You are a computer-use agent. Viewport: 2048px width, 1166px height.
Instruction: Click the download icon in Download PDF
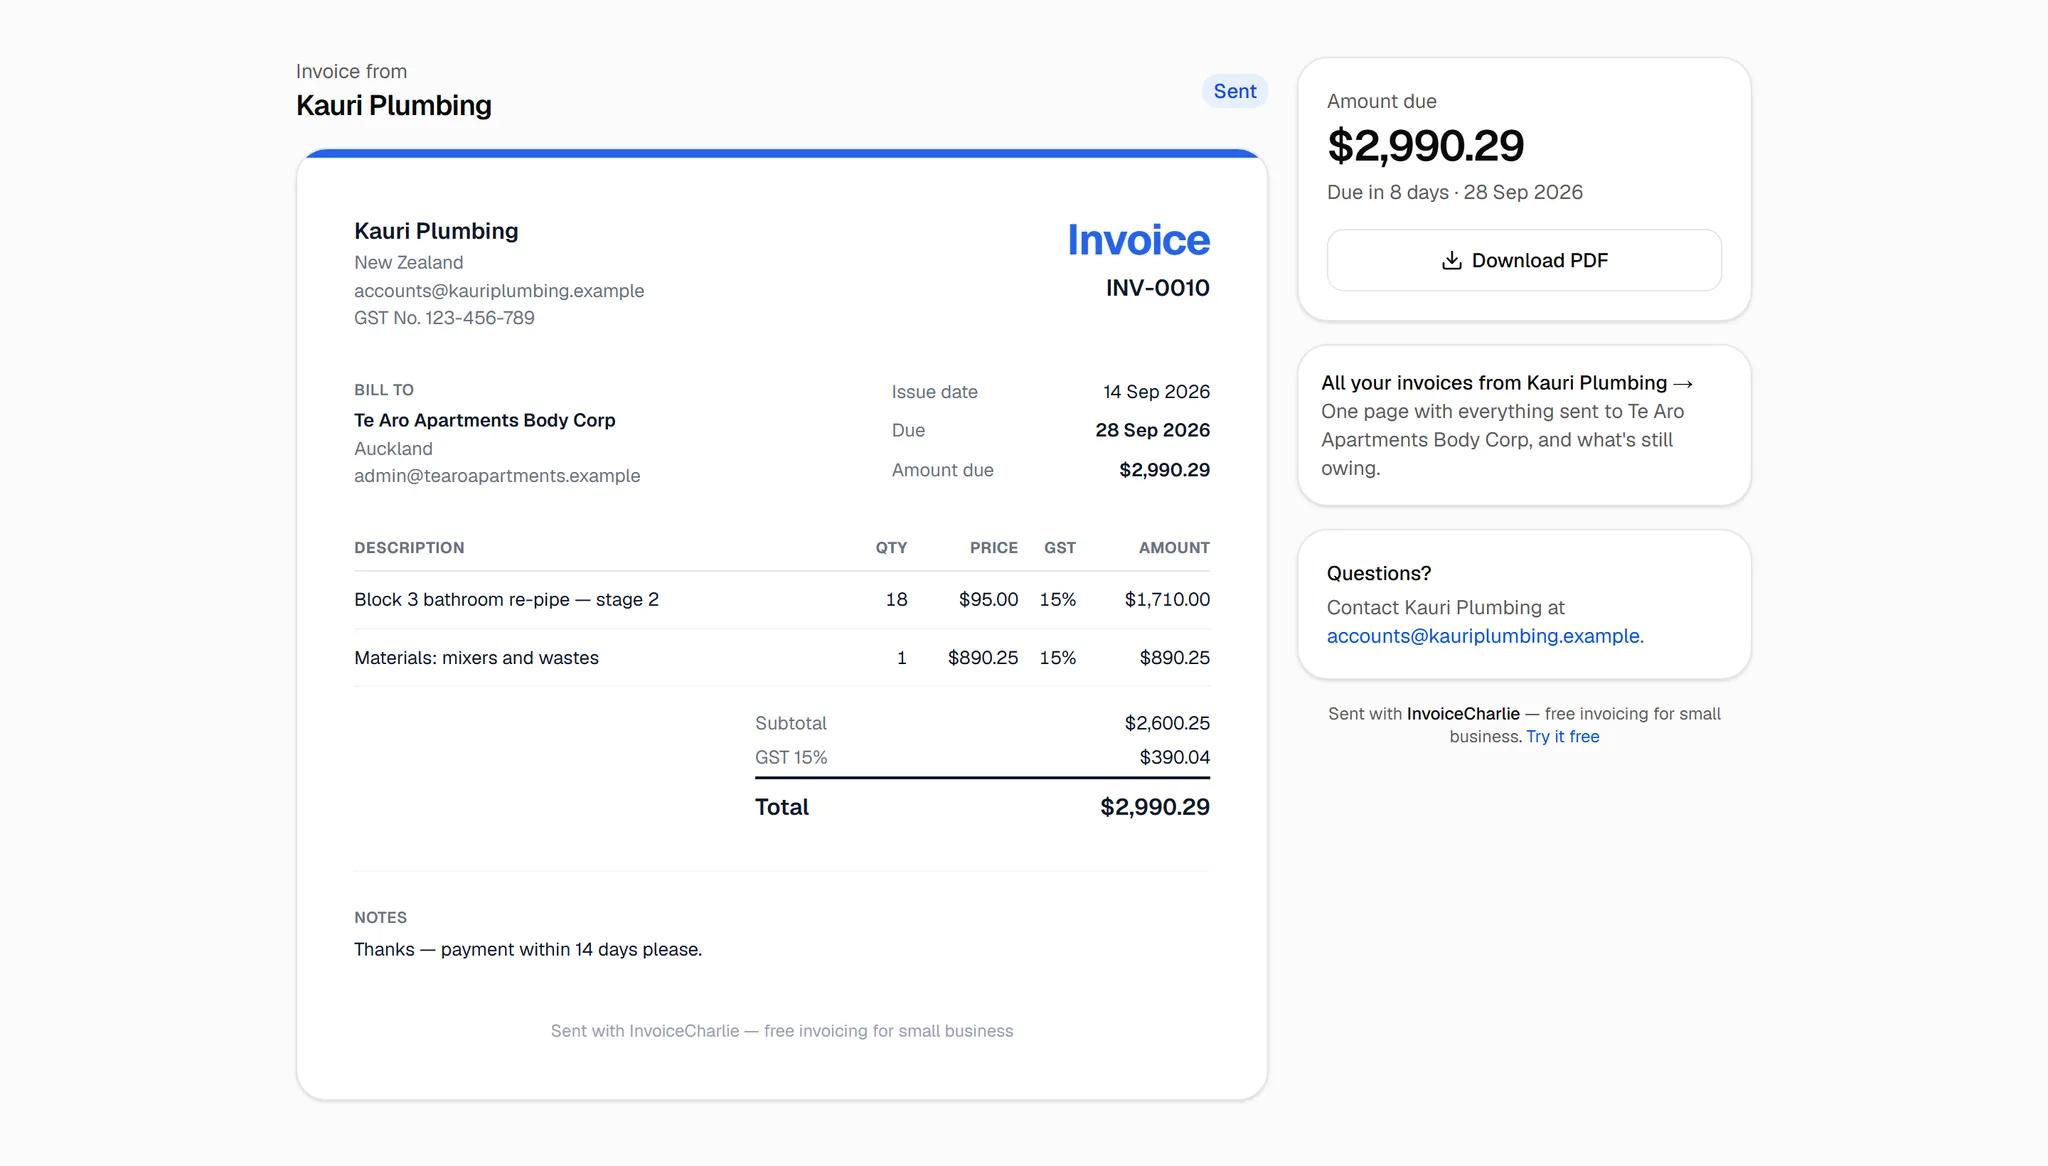click(1451, 261)
